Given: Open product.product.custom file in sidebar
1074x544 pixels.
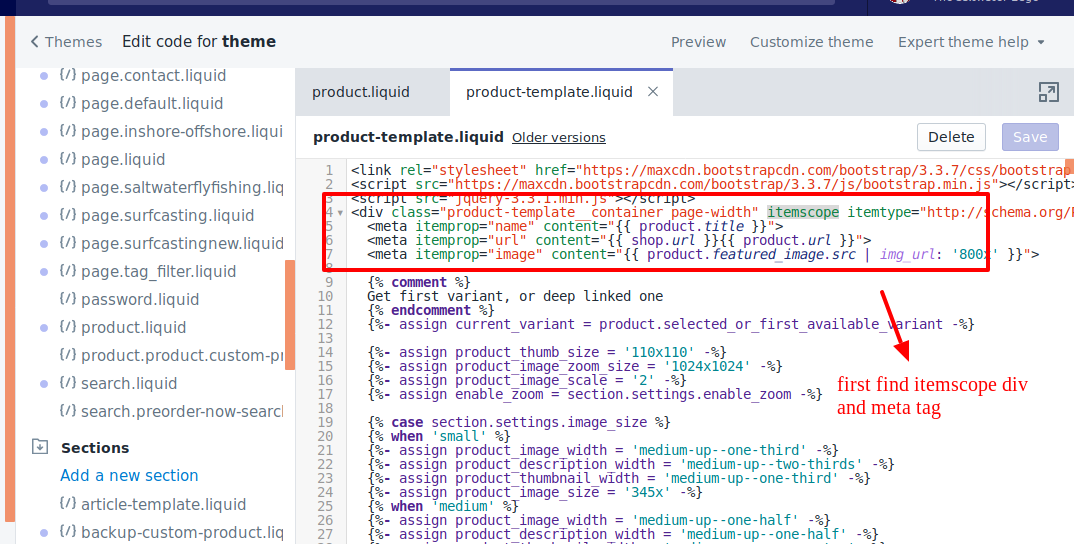Looking at the screenshot, I should tap(182, 356).
